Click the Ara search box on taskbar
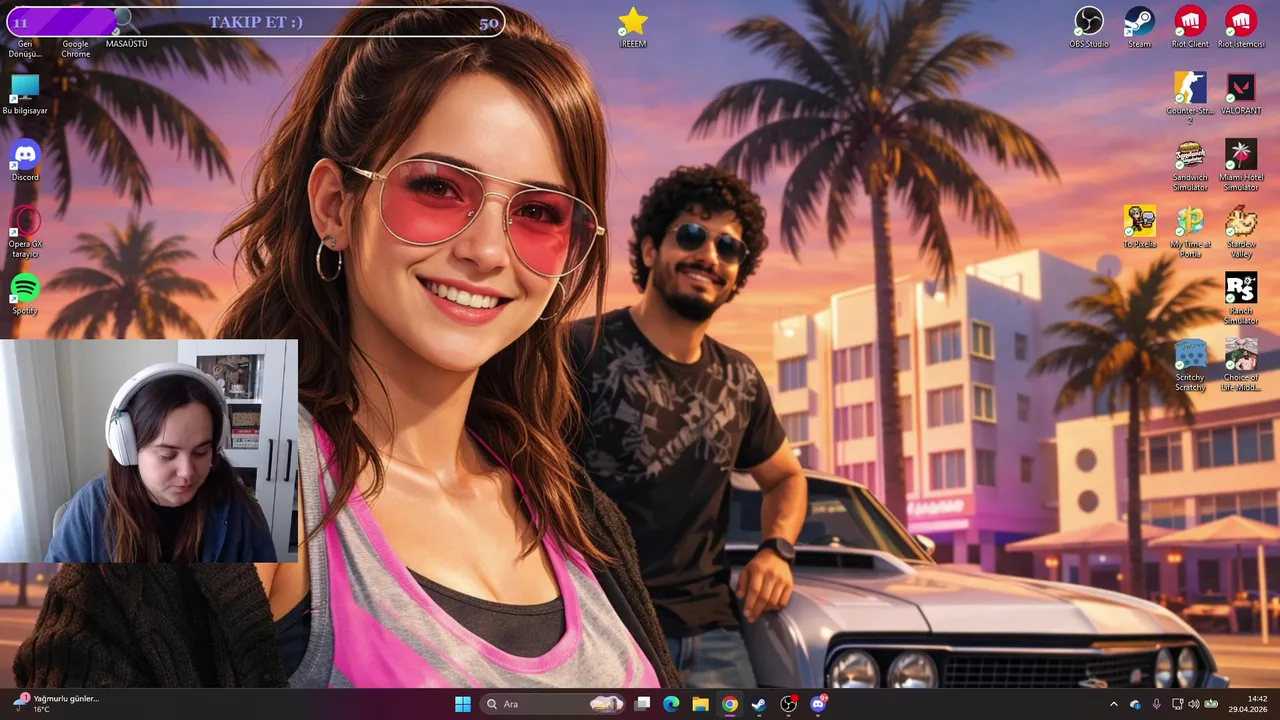 coord(552,704)
